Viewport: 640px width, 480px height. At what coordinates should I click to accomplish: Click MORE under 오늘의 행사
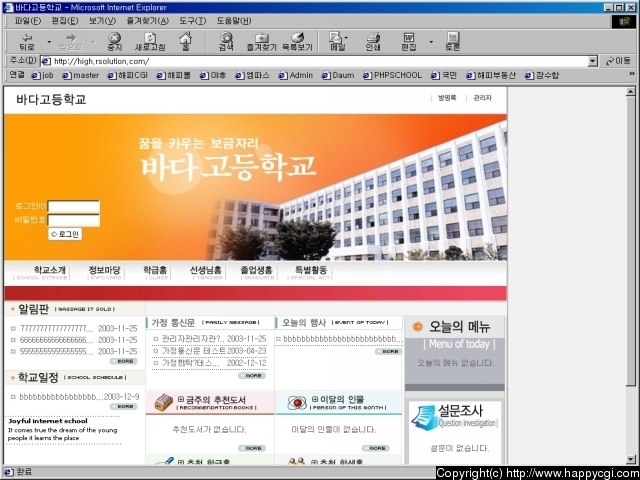click(x=389, y=351)
